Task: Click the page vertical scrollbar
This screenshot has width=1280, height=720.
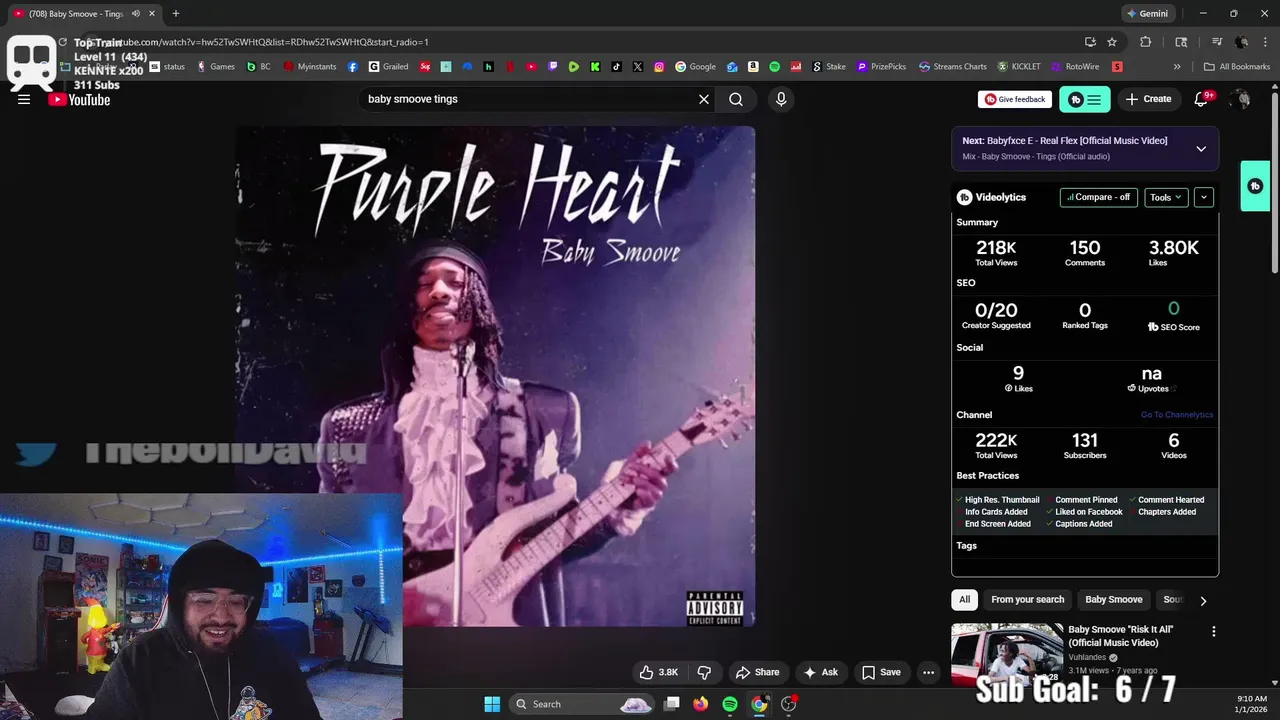Action: [x=1274, y=180]
